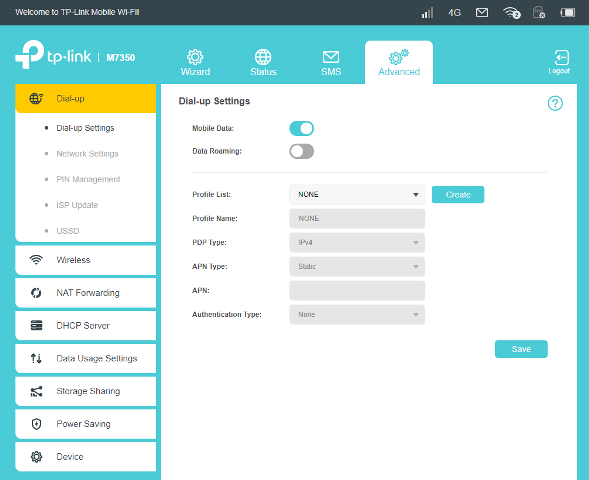
Task: Click the 4G network indicator
Action: coord(454,13)
